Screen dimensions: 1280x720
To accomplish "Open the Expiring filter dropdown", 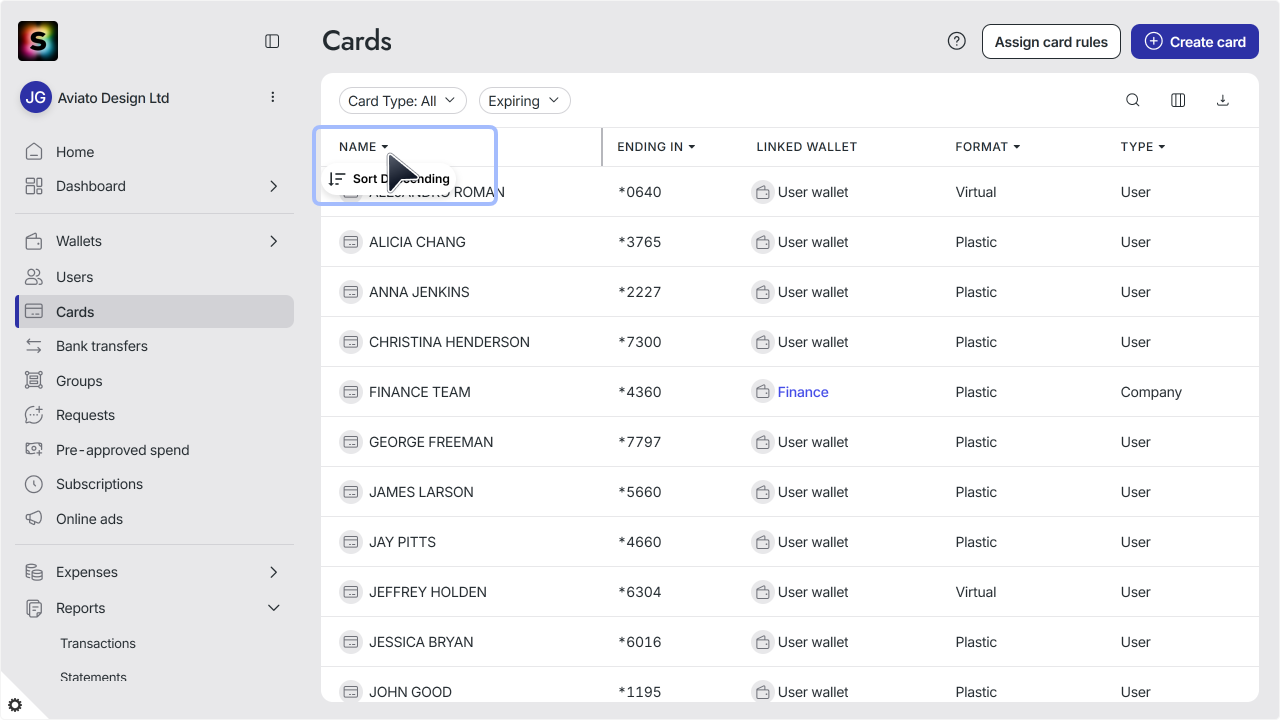I will coord(525,101).
